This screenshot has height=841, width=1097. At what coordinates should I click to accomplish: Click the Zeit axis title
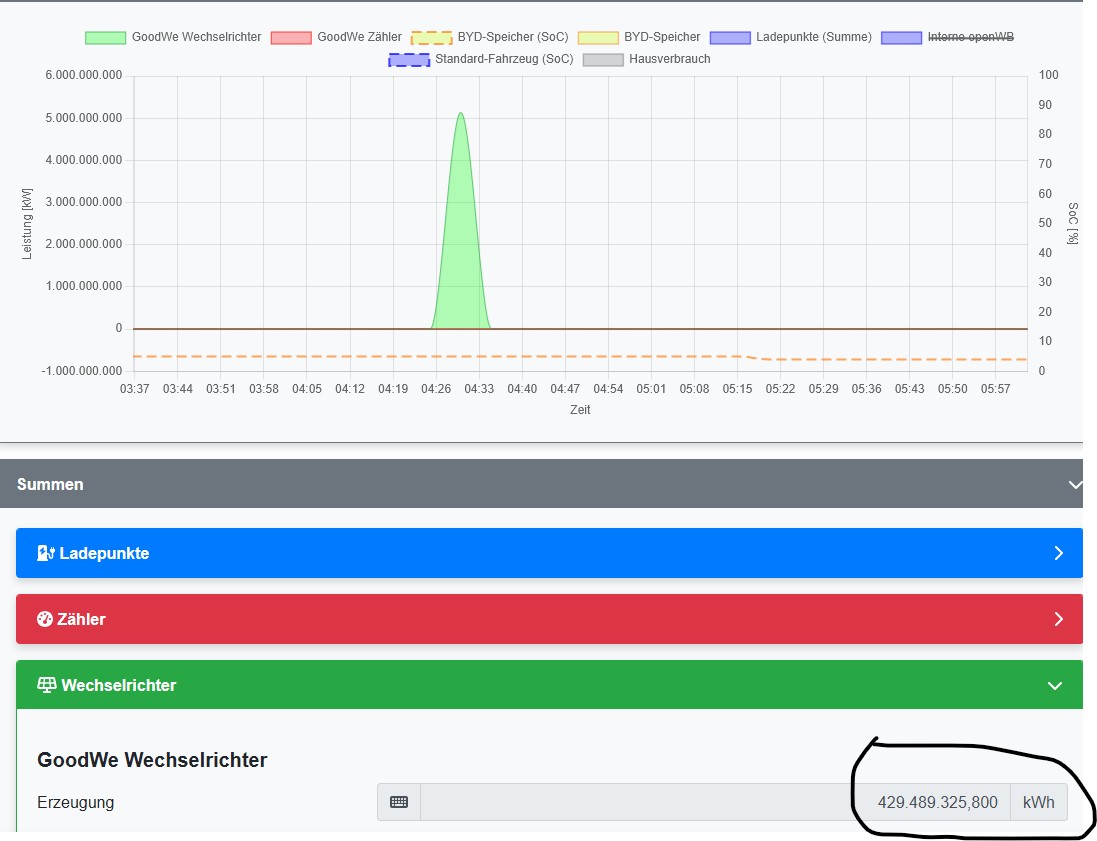coord(580,410)
